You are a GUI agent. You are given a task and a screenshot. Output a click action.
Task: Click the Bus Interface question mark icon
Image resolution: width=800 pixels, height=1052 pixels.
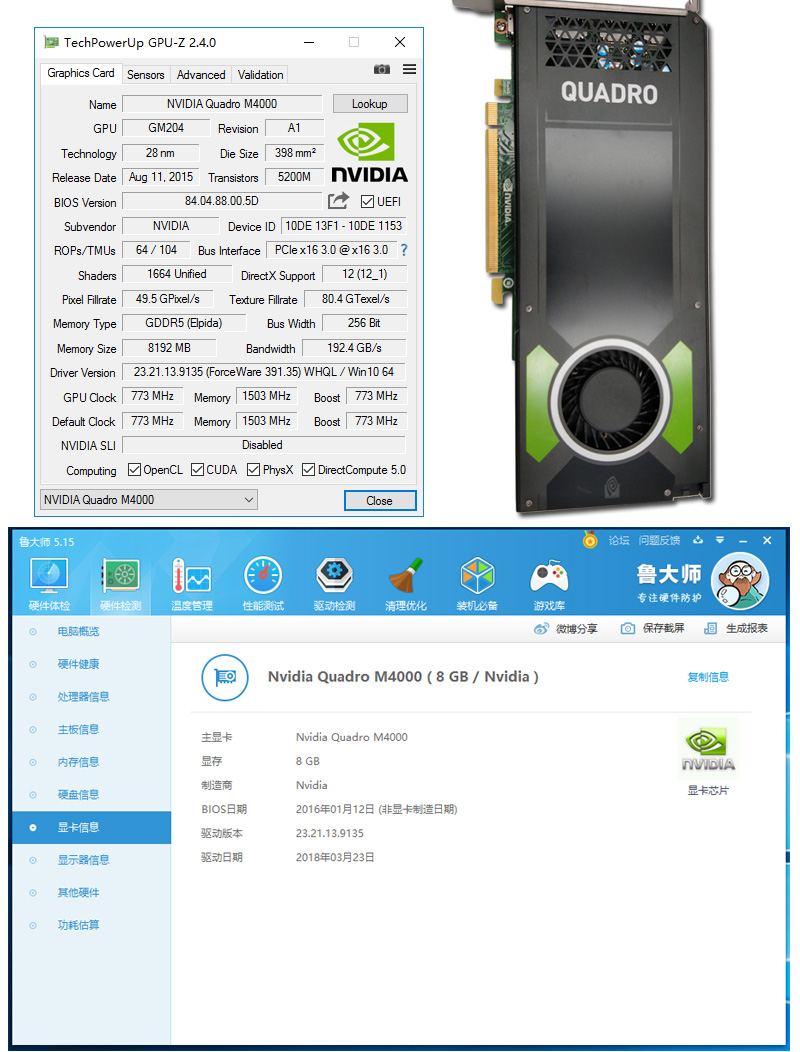[x=404, y=250]
